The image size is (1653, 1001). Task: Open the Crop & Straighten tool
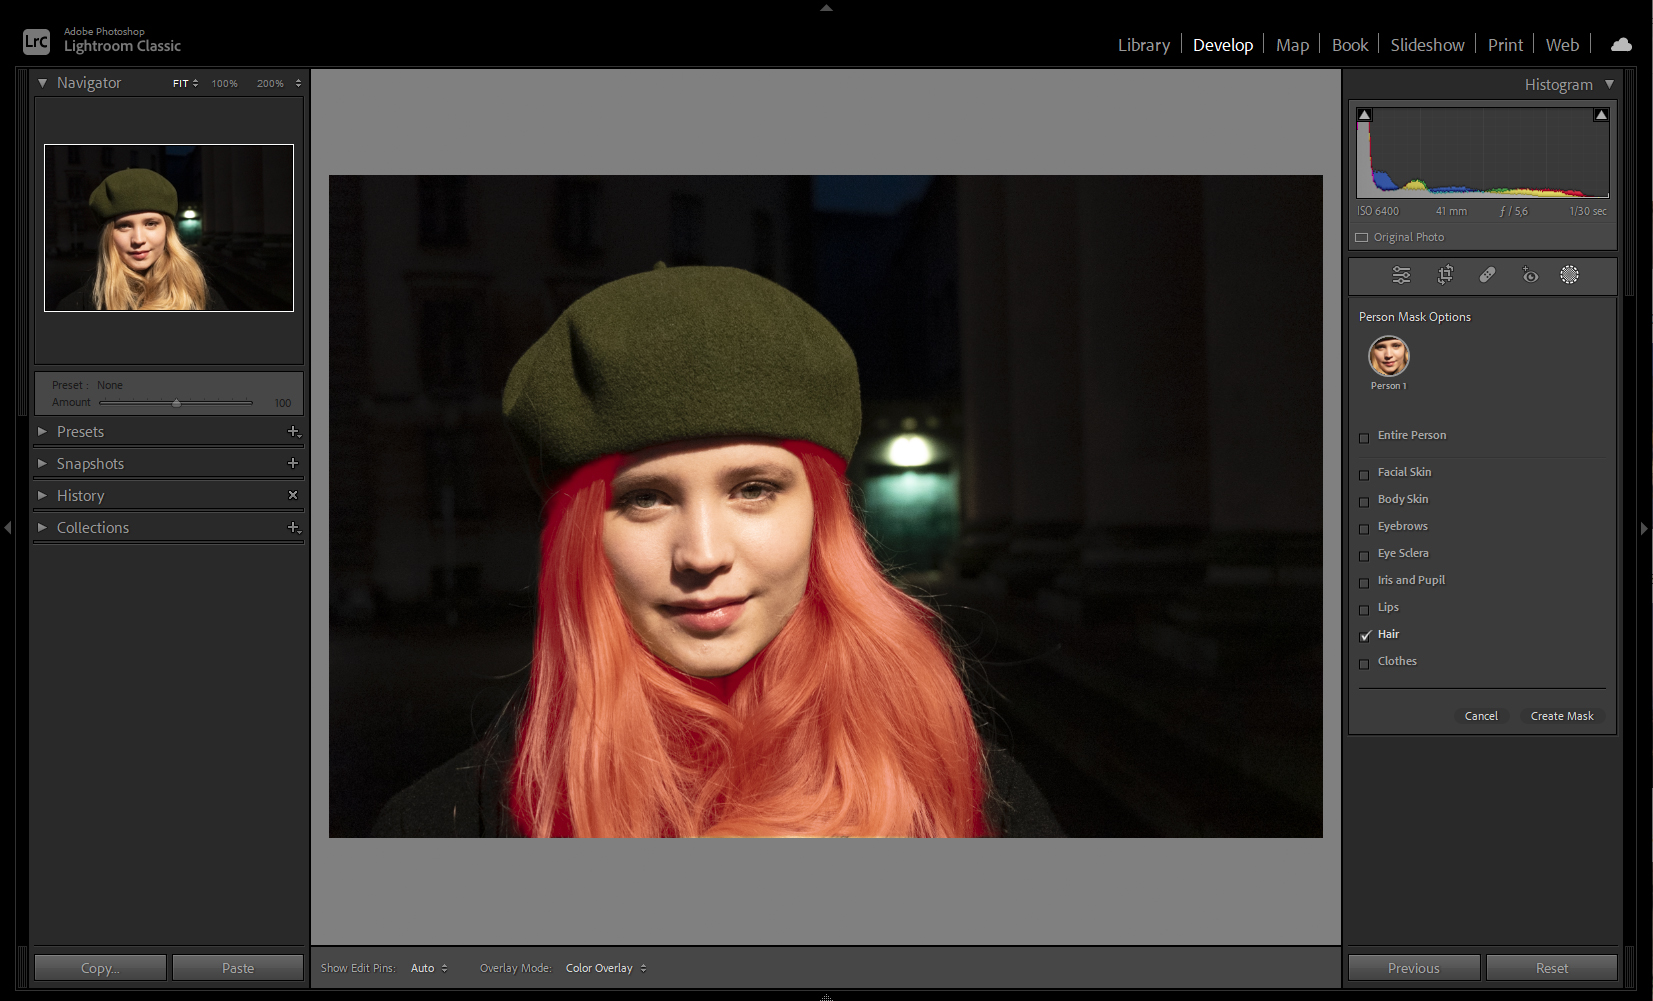point(1445,275)
